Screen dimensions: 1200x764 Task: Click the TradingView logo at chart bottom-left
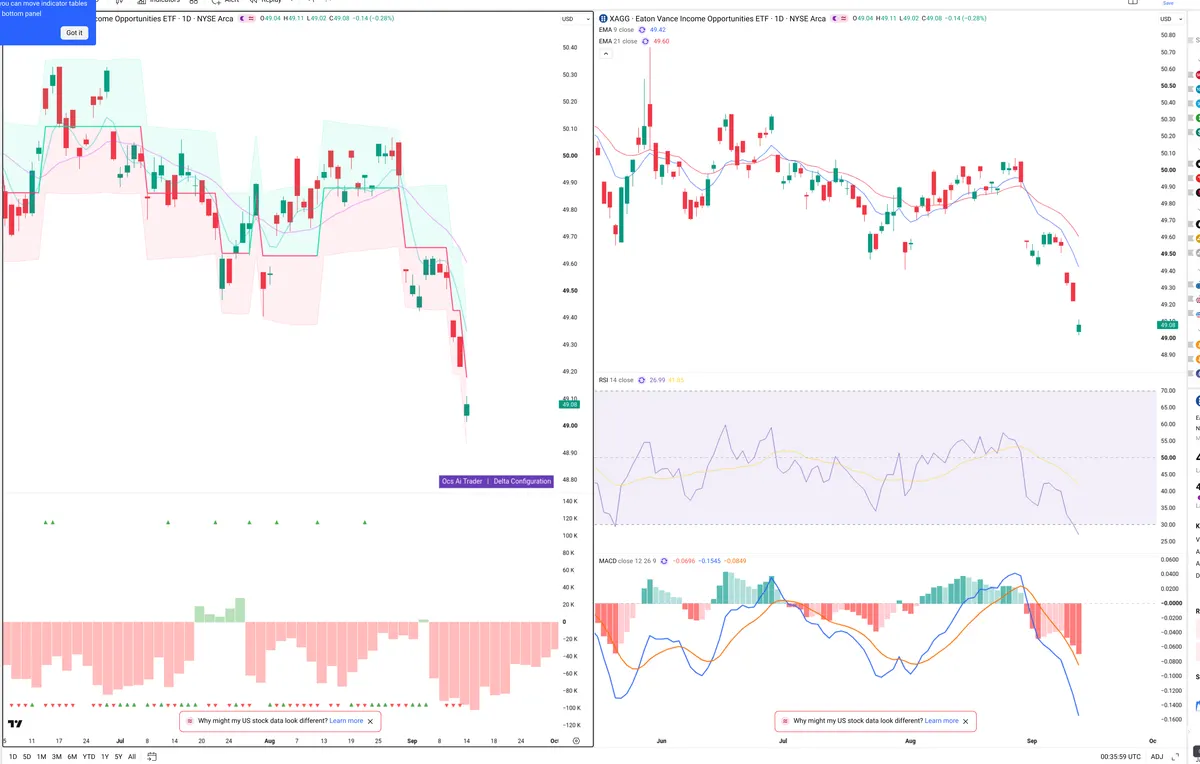point(15,723)
